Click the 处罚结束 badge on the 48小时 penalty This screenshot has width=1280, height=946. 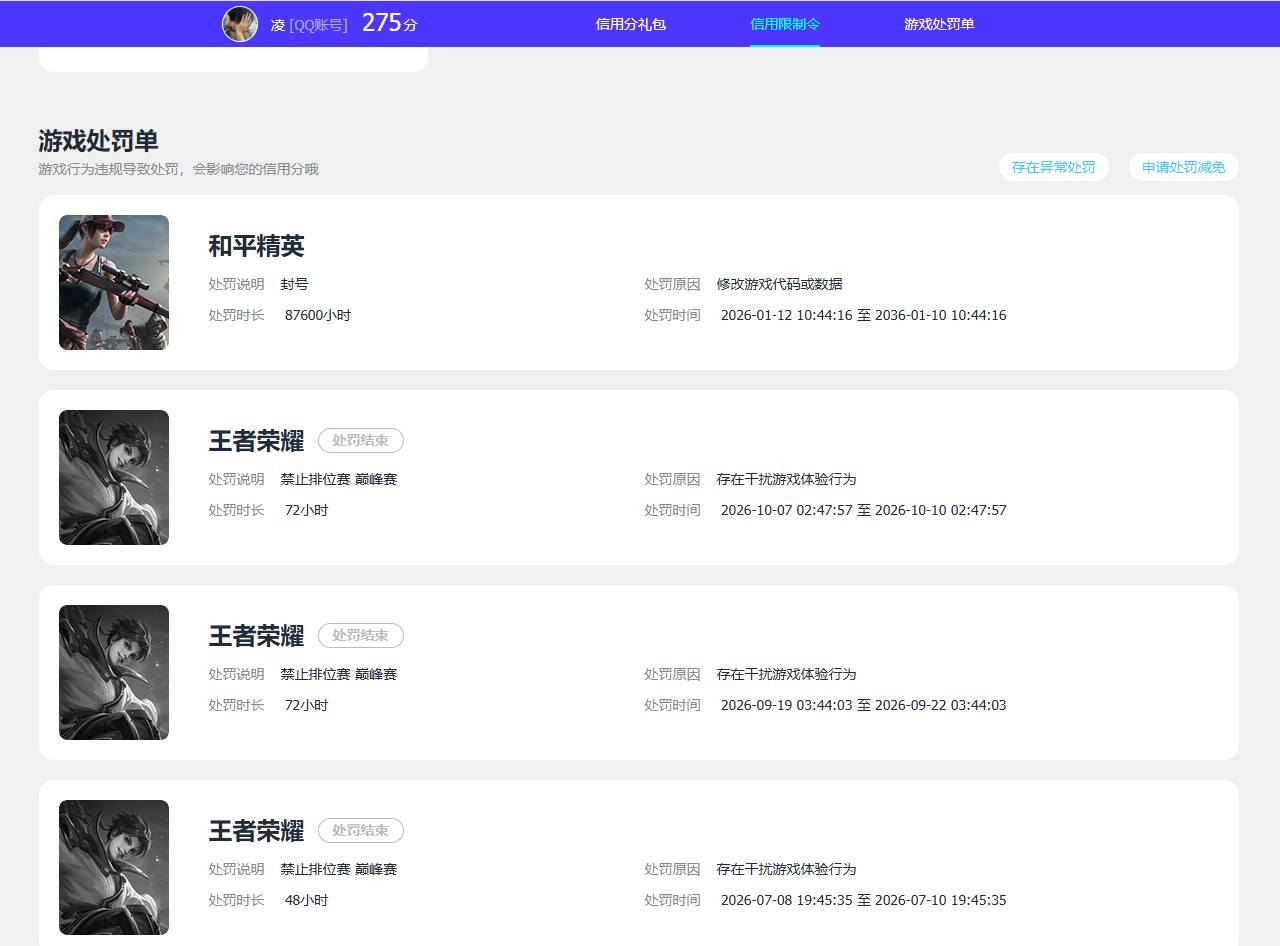click(x=361, y=831)
